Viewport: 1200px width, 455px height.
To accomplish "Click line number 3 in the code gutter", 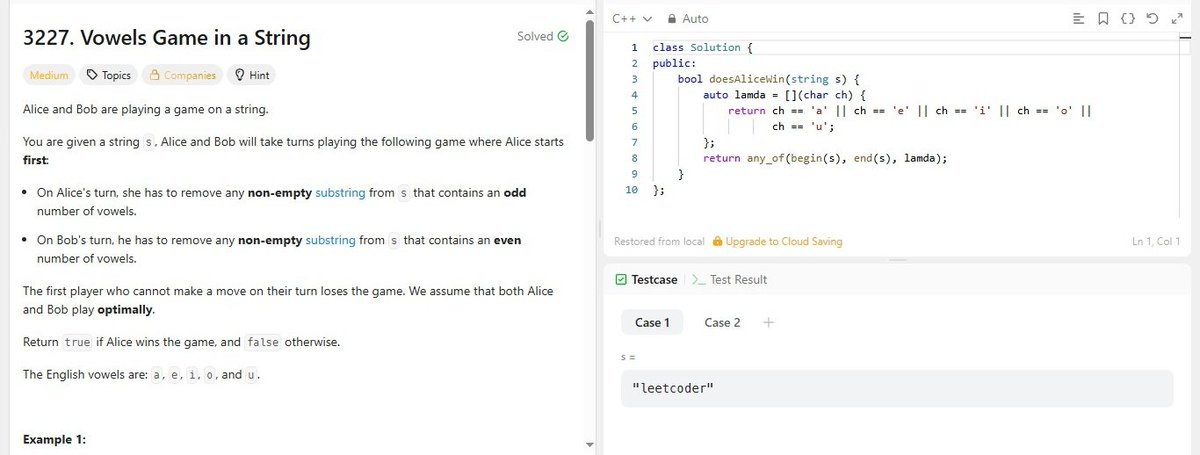I will click(635, 78).
